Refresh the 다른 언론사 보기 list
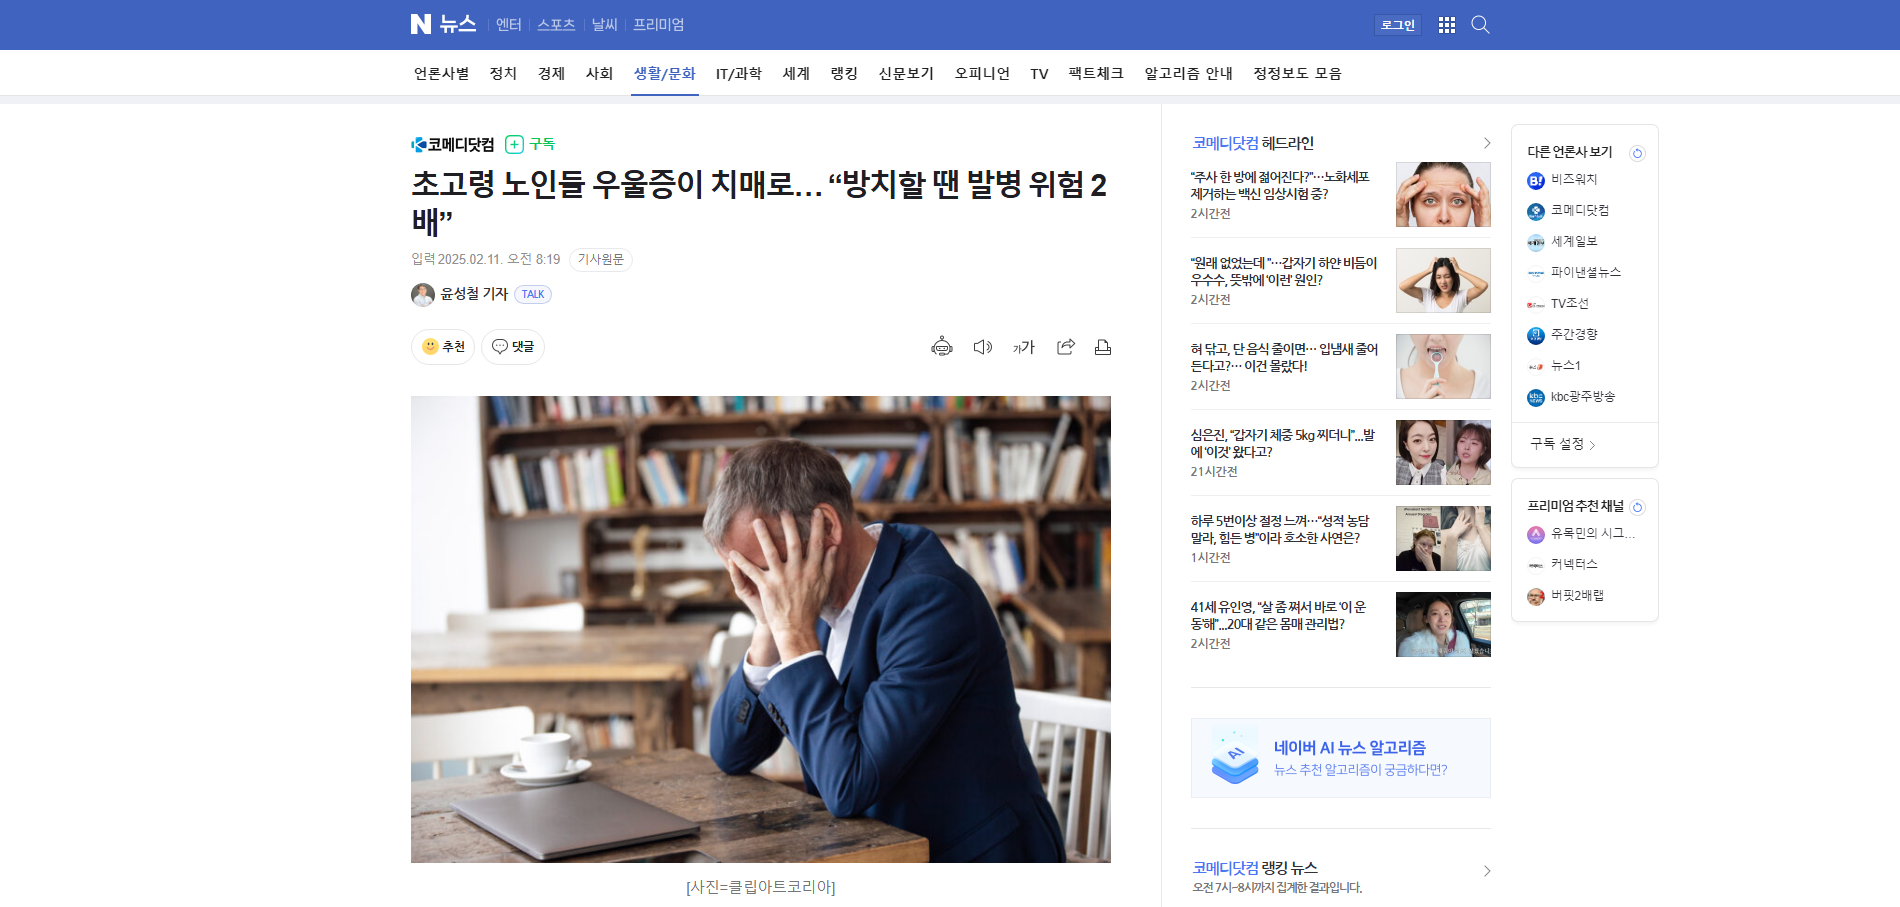Viewport: 1900px width, 907px height. pos(1637,153)
